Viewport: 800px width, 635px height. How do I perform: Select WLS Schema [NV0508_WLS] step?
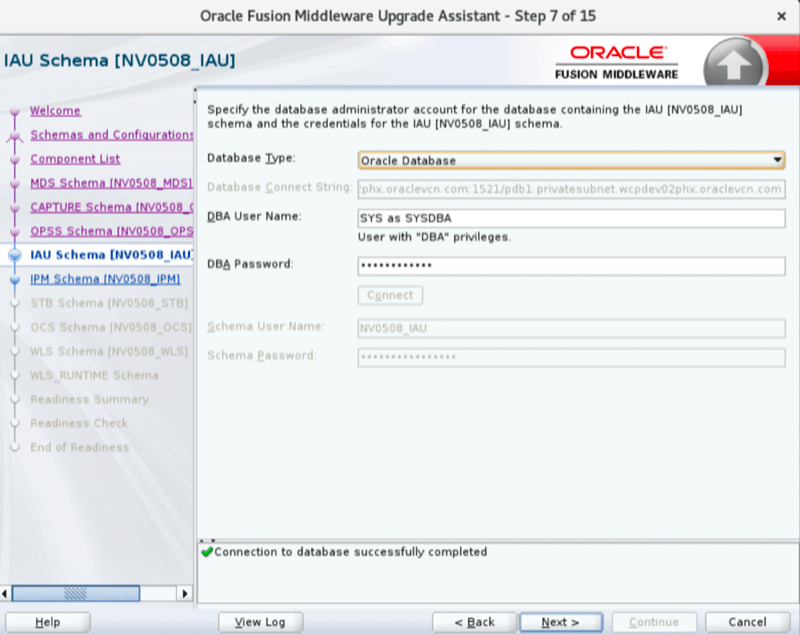point(109,351)
